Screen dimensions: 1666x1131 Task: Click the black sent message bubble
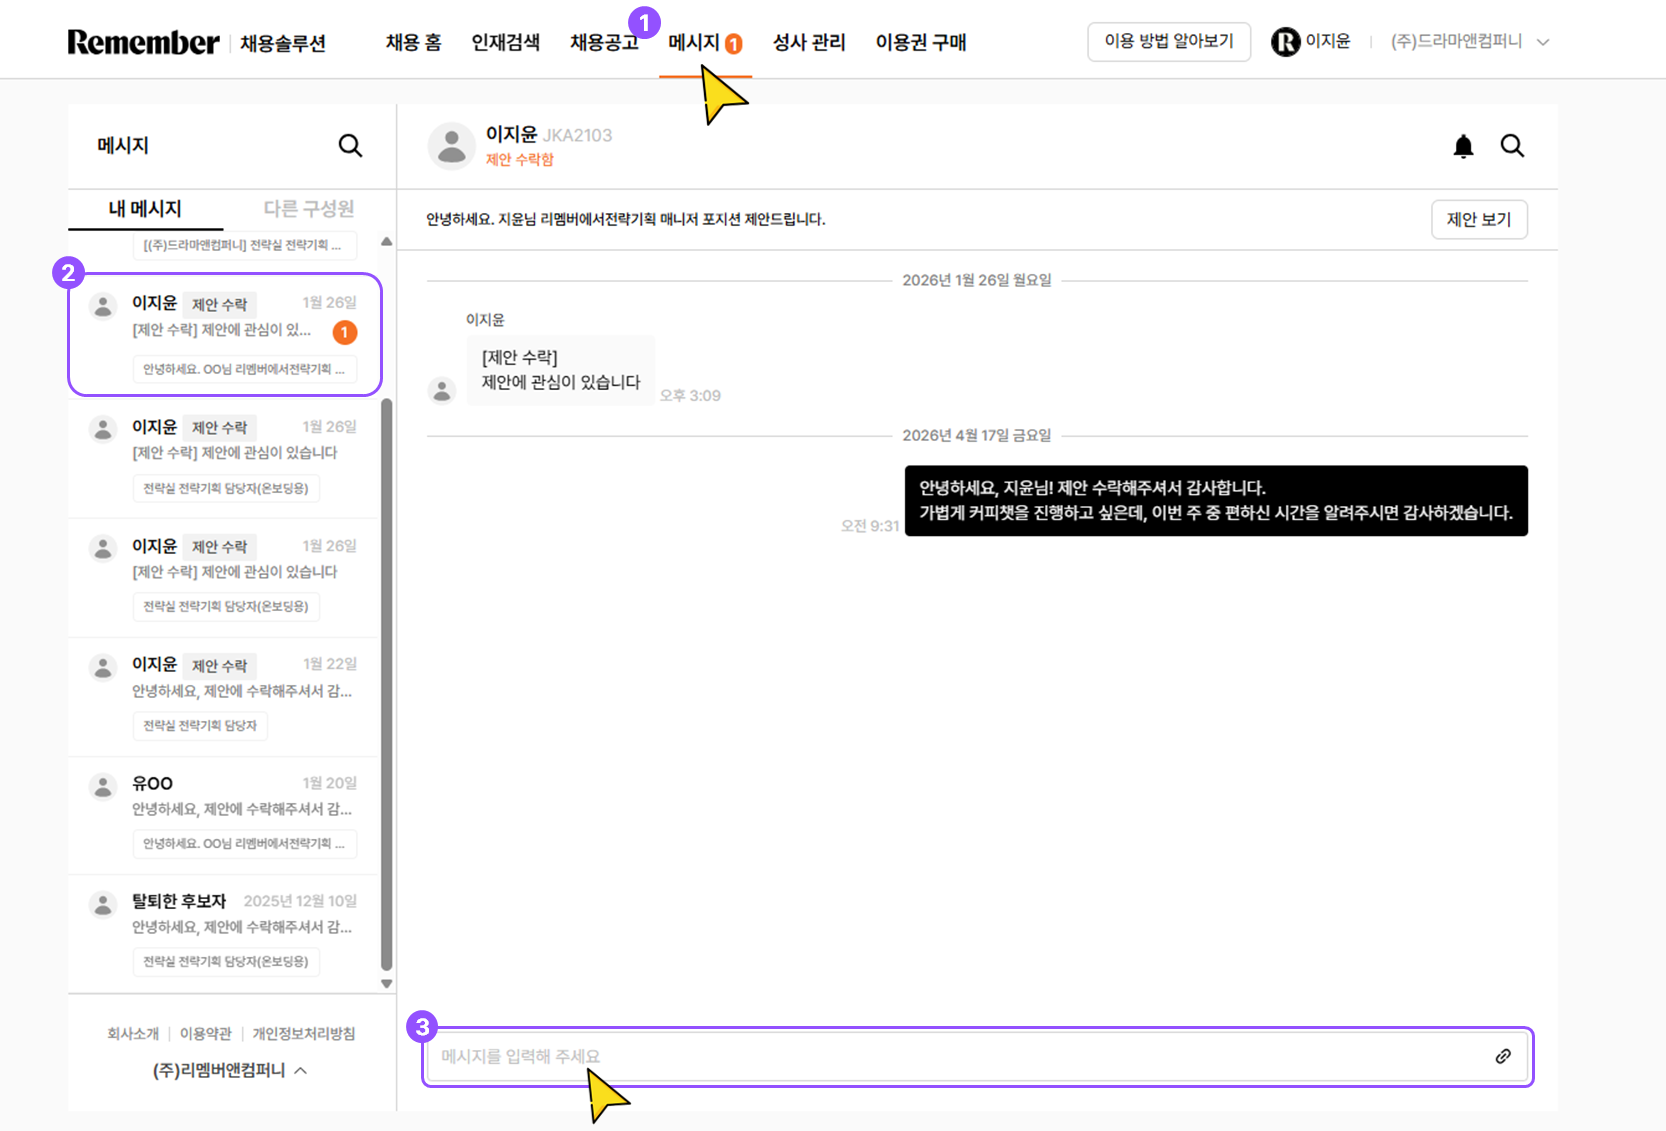coord(1216,500)
